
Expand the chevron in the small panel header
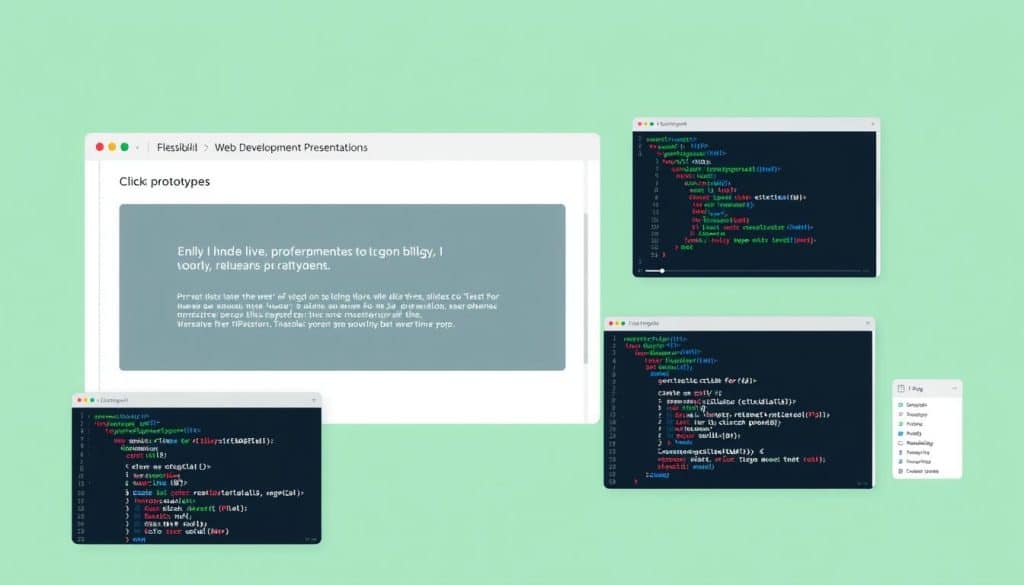pyautogui.click(x=954, y=388)
